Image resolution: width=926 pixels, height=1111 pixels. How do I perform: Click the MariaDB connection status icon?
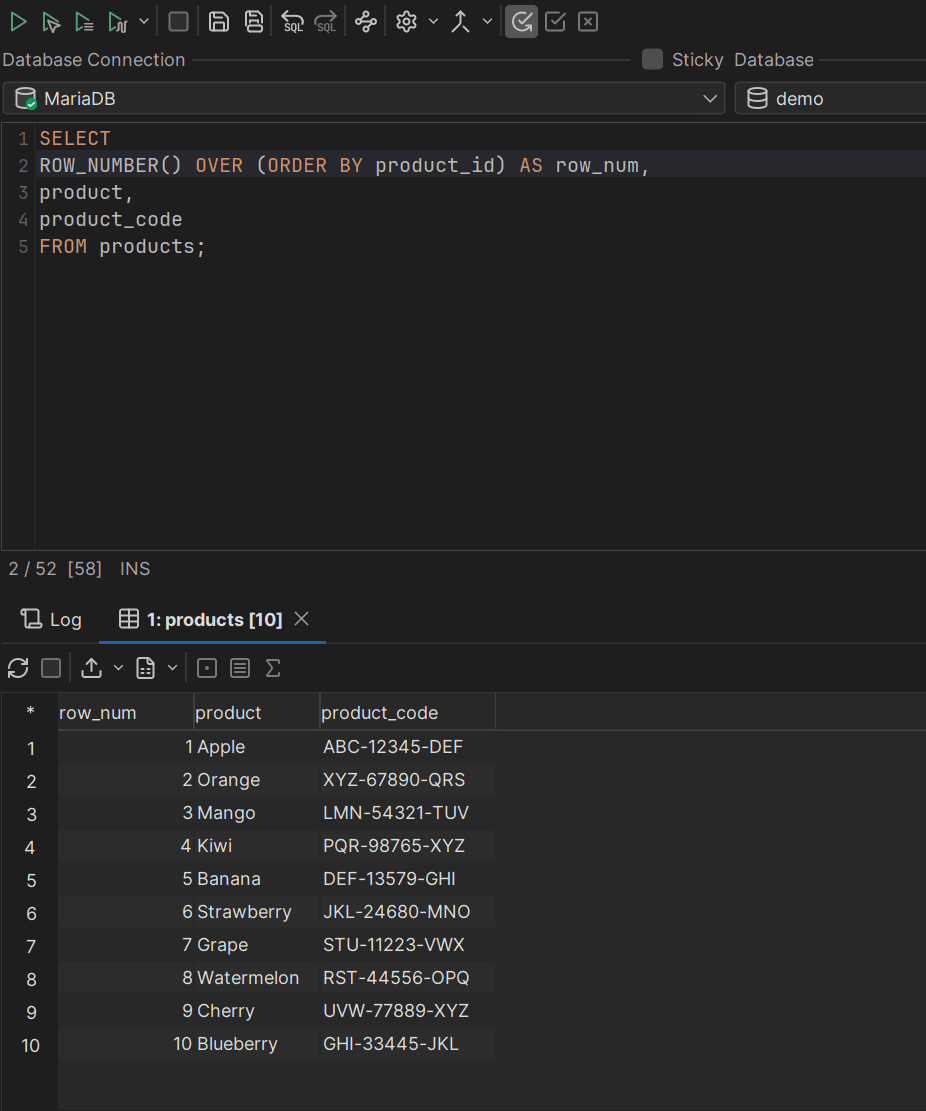point(26,98)
